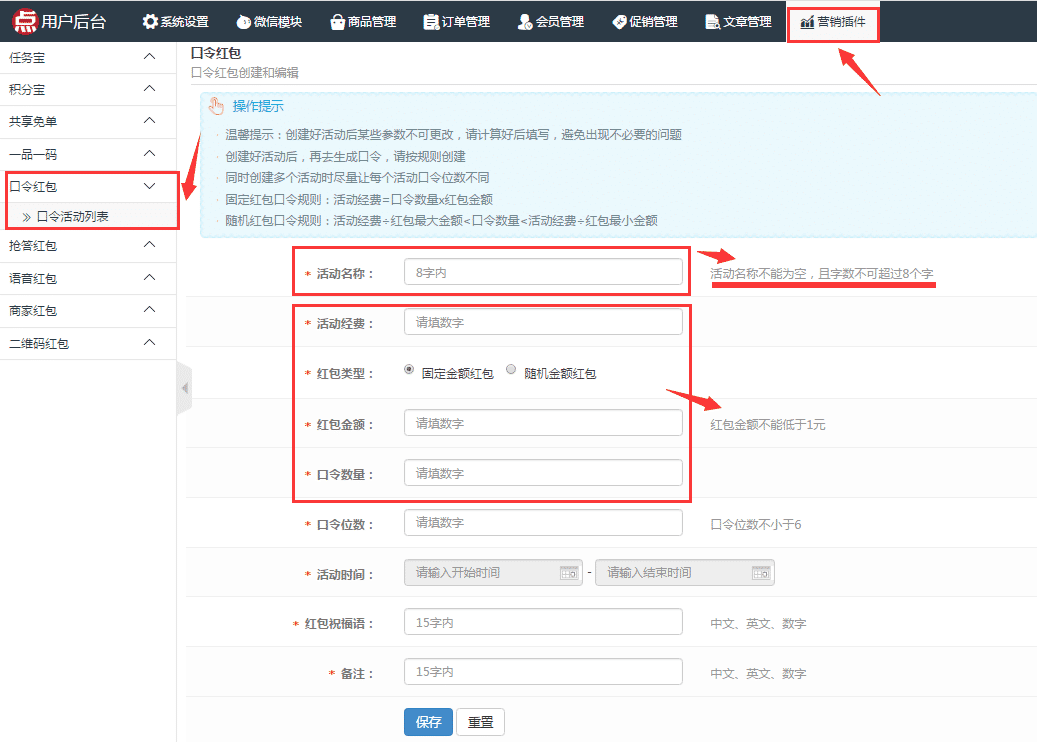This screenshot has height=742, width=1037.
Task: Open calendar icon in end time field
Action: [760, 573]
